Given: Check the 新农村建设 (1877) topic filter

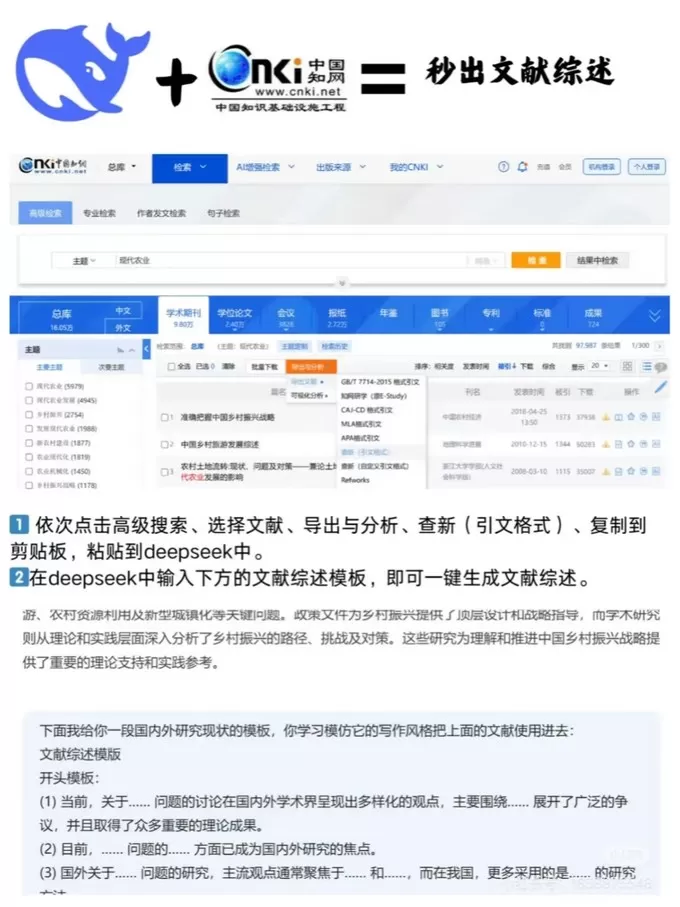Looking at the screenshot, I should [29, 443].
